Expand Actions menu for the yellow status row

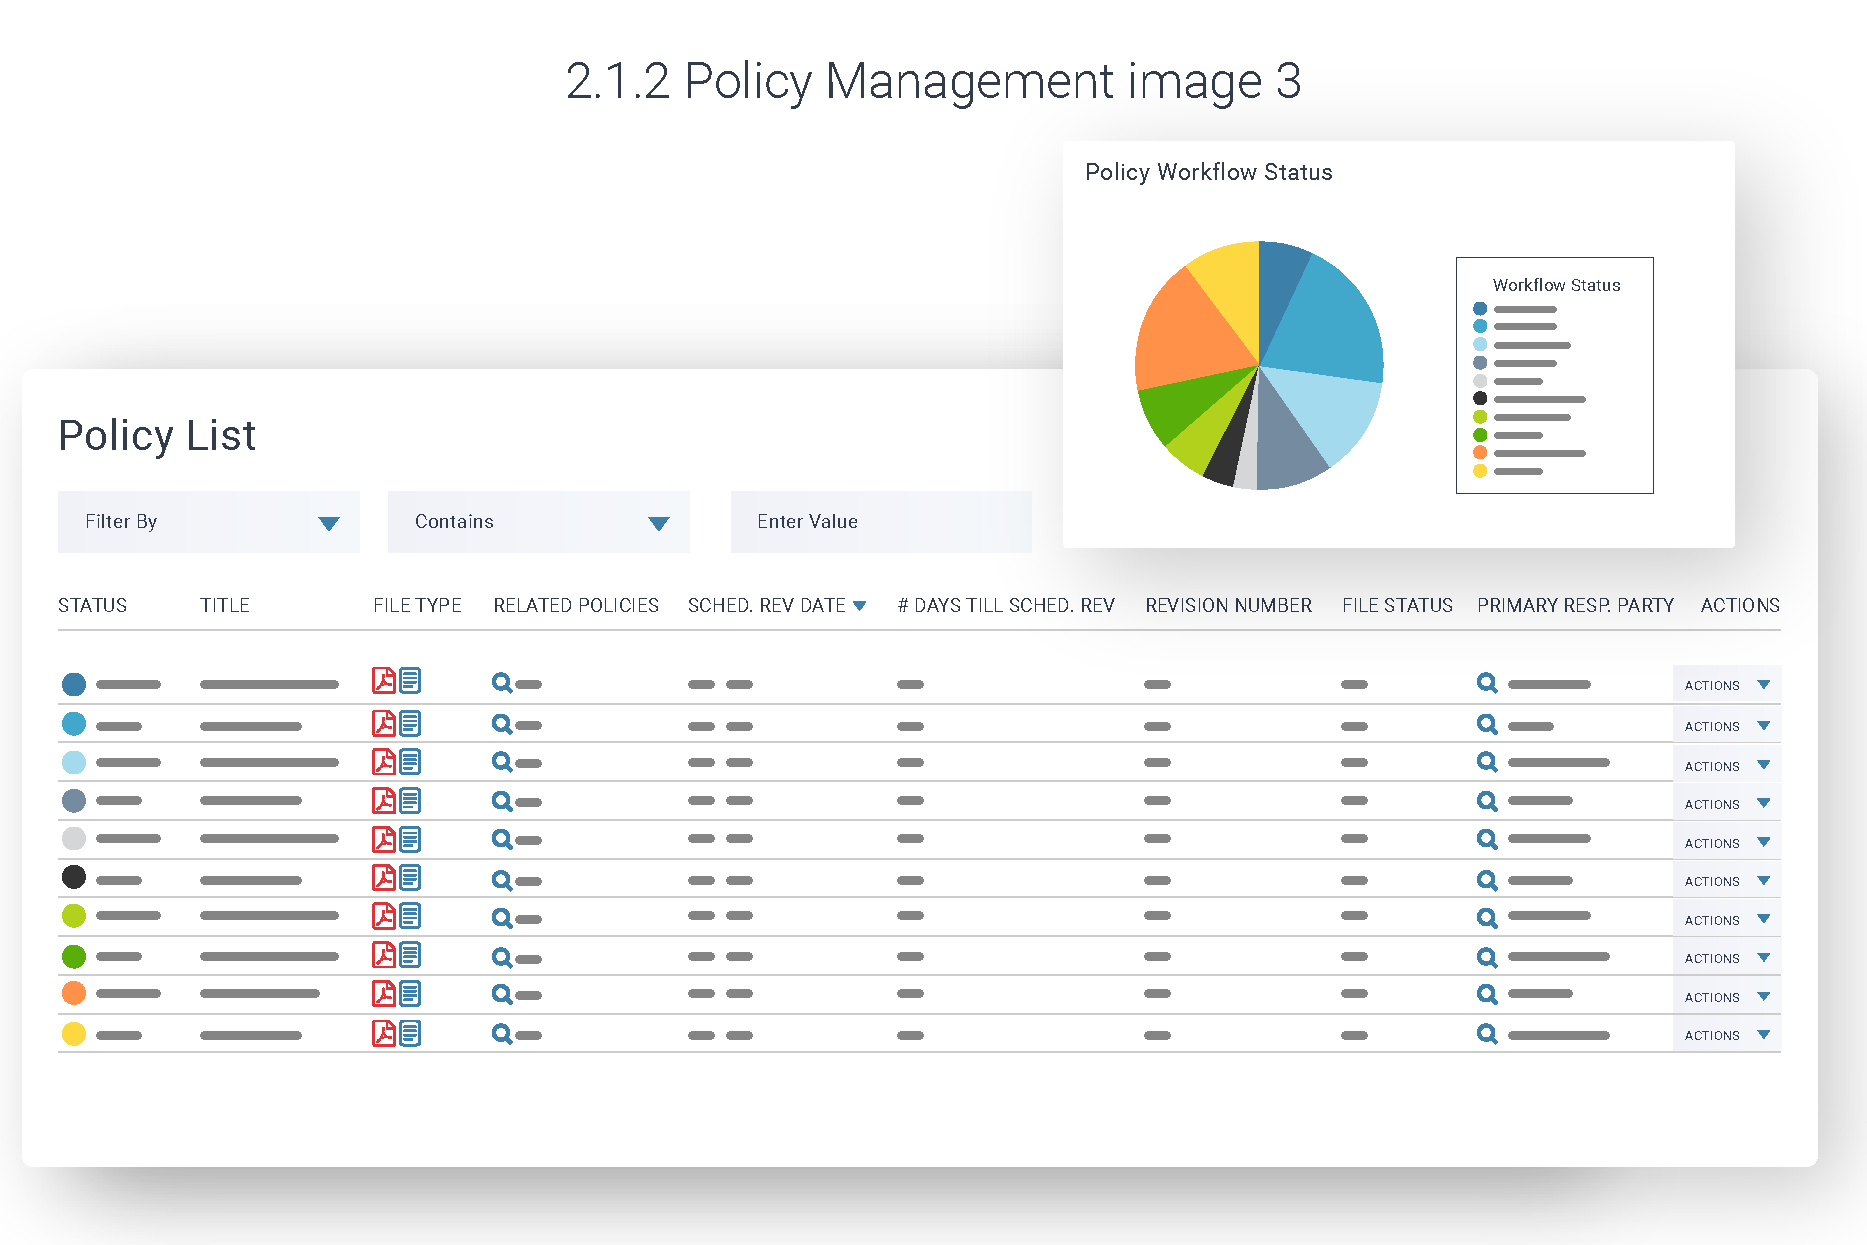[x=1727, y=1035]
